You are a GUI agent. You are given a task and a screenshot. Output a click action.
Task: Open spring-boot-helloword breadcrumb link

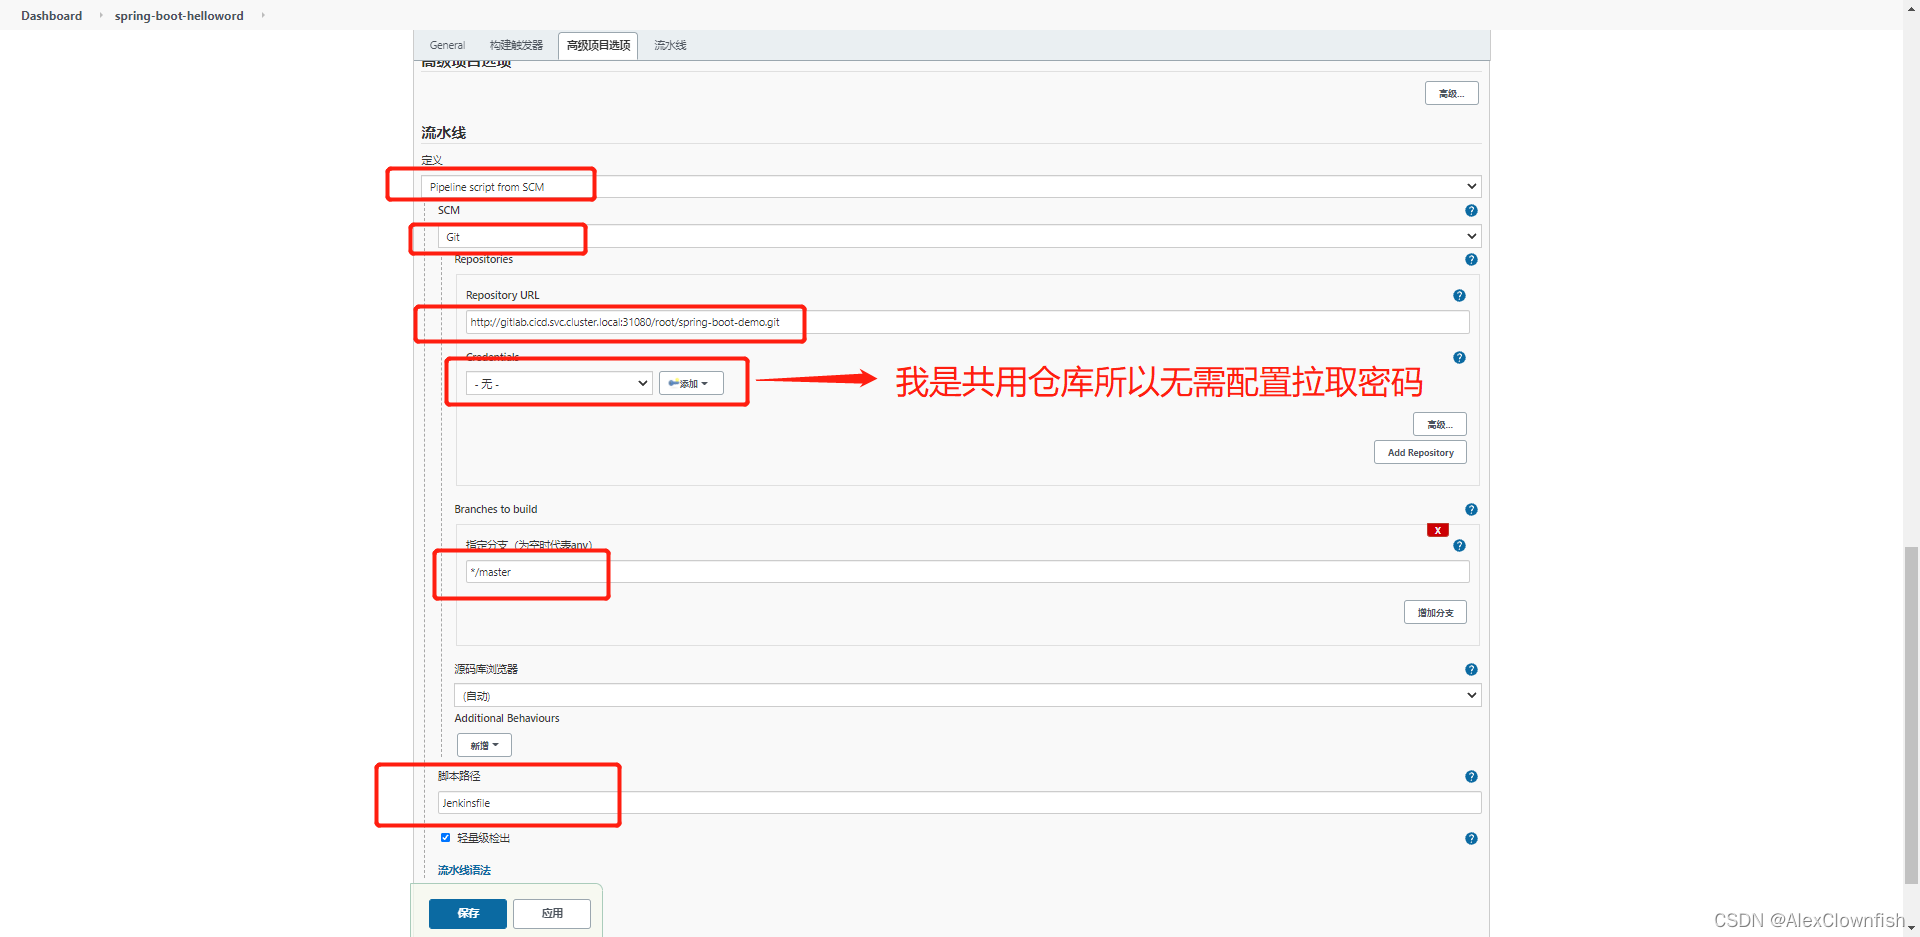click(179, 16)
